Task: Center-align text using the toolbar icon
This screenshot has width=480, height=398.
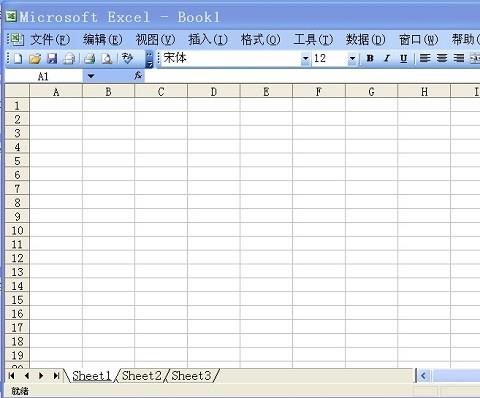Action: 442,58
